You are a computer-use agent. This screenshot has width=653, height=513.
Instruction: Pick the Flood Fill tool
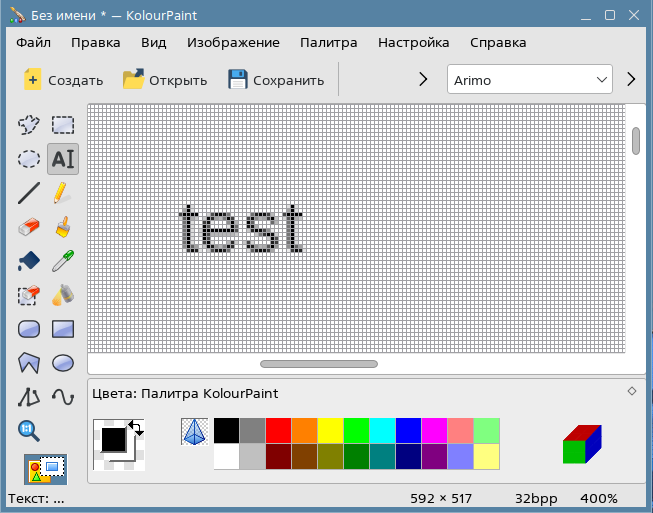click(x=29, y=261)
